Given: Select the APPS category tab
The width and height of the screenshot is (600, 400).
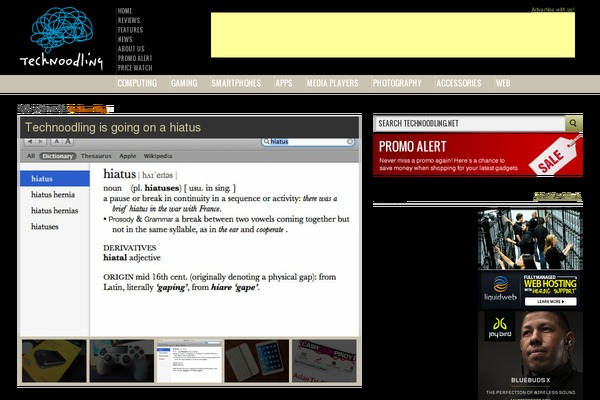Looking at the screenshot, I should pos(284,83).
